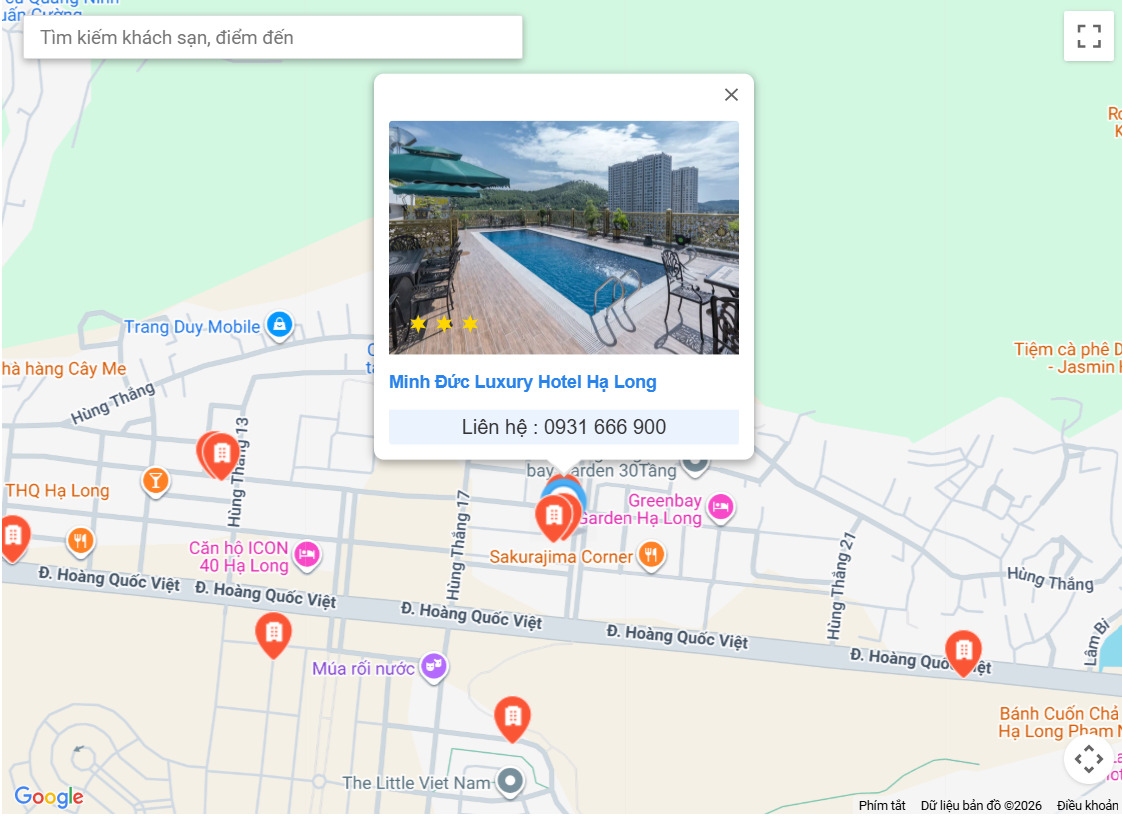The image size is (1122, 817).
Task: Click contact number 0931 666 900 button
Action: 564,427
